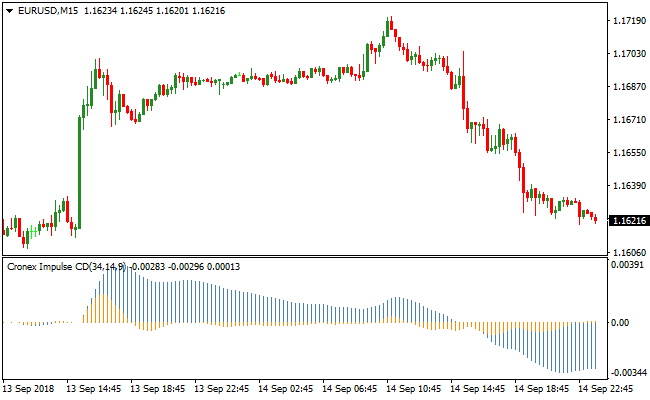This screenshot has width=650, height=400.
Task: Open the chart dropdown triangle beside EURUSD,M15
Action: coord(10,11)
